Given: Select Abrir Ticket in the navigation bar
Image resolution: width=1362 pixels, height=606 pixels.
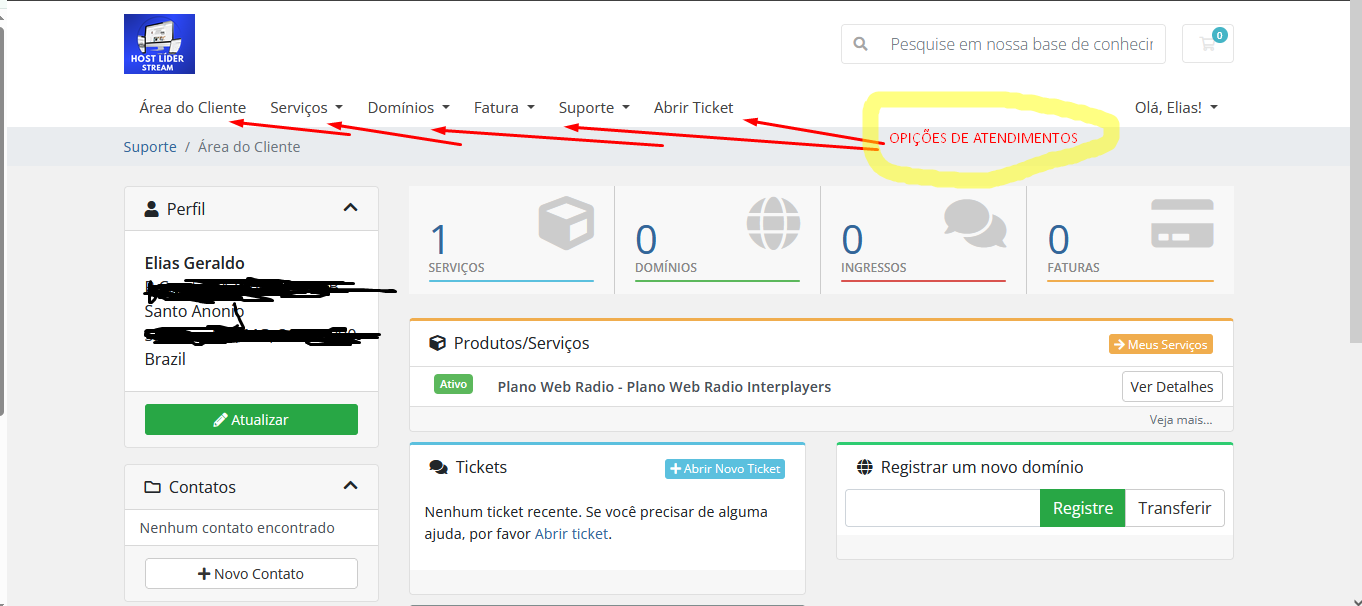Looking at the screenshot, I should 693,107.
